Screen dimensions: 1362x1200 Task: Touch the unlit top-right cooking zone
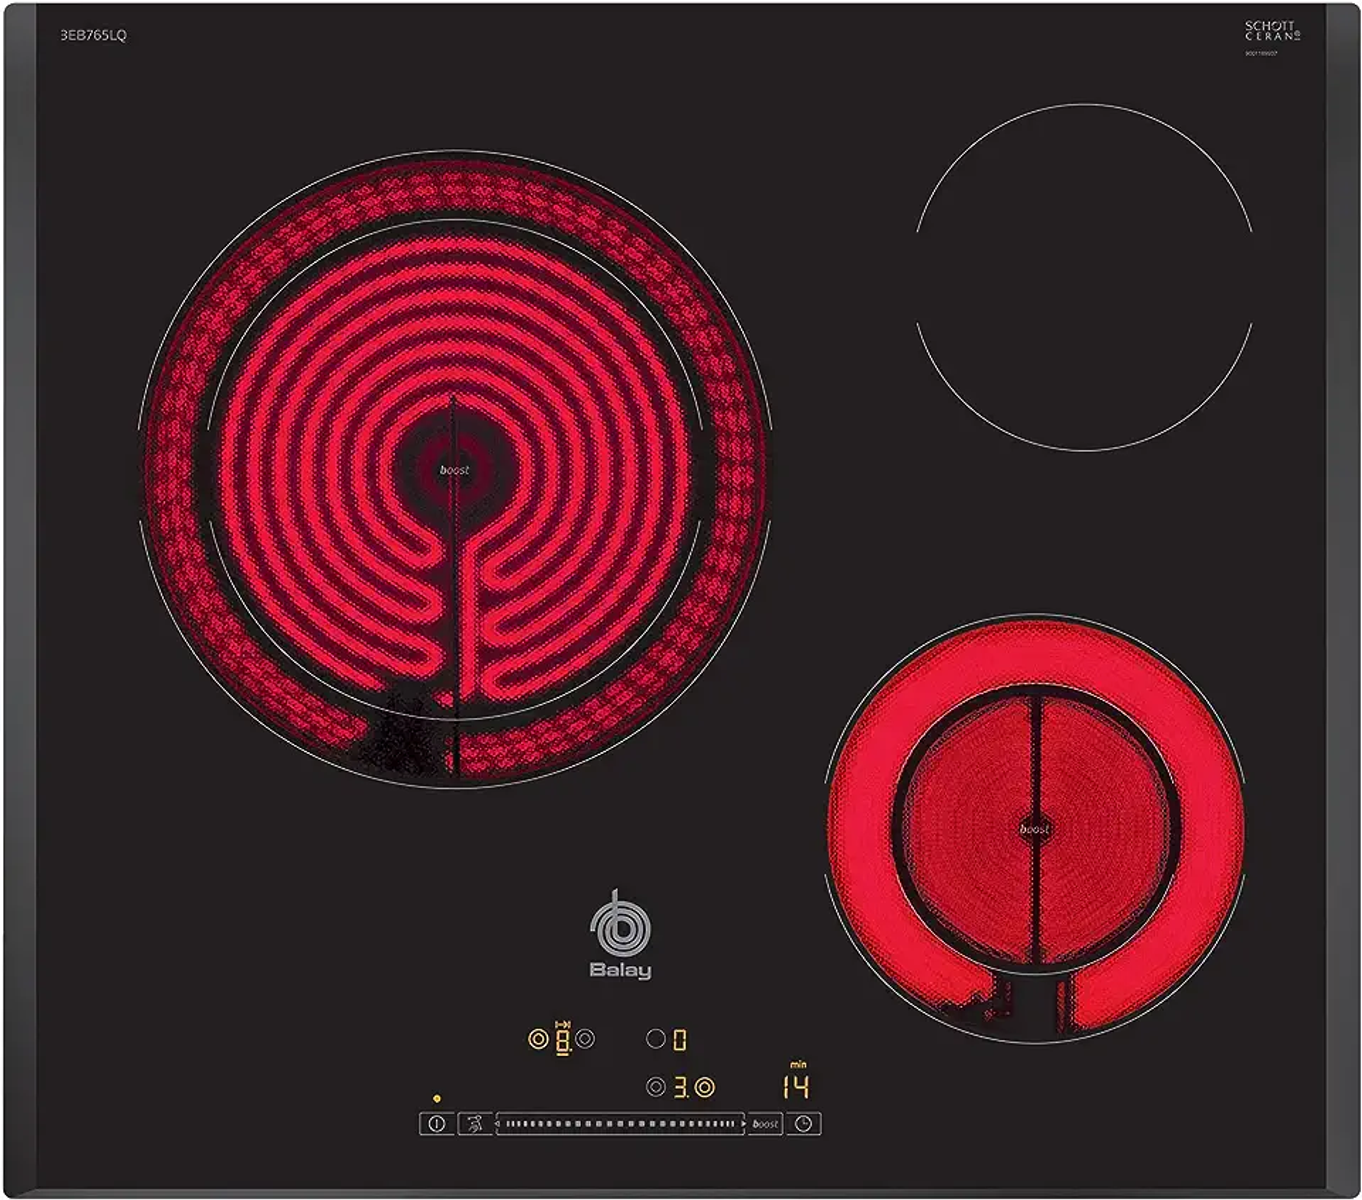(x=1084, y=277)
